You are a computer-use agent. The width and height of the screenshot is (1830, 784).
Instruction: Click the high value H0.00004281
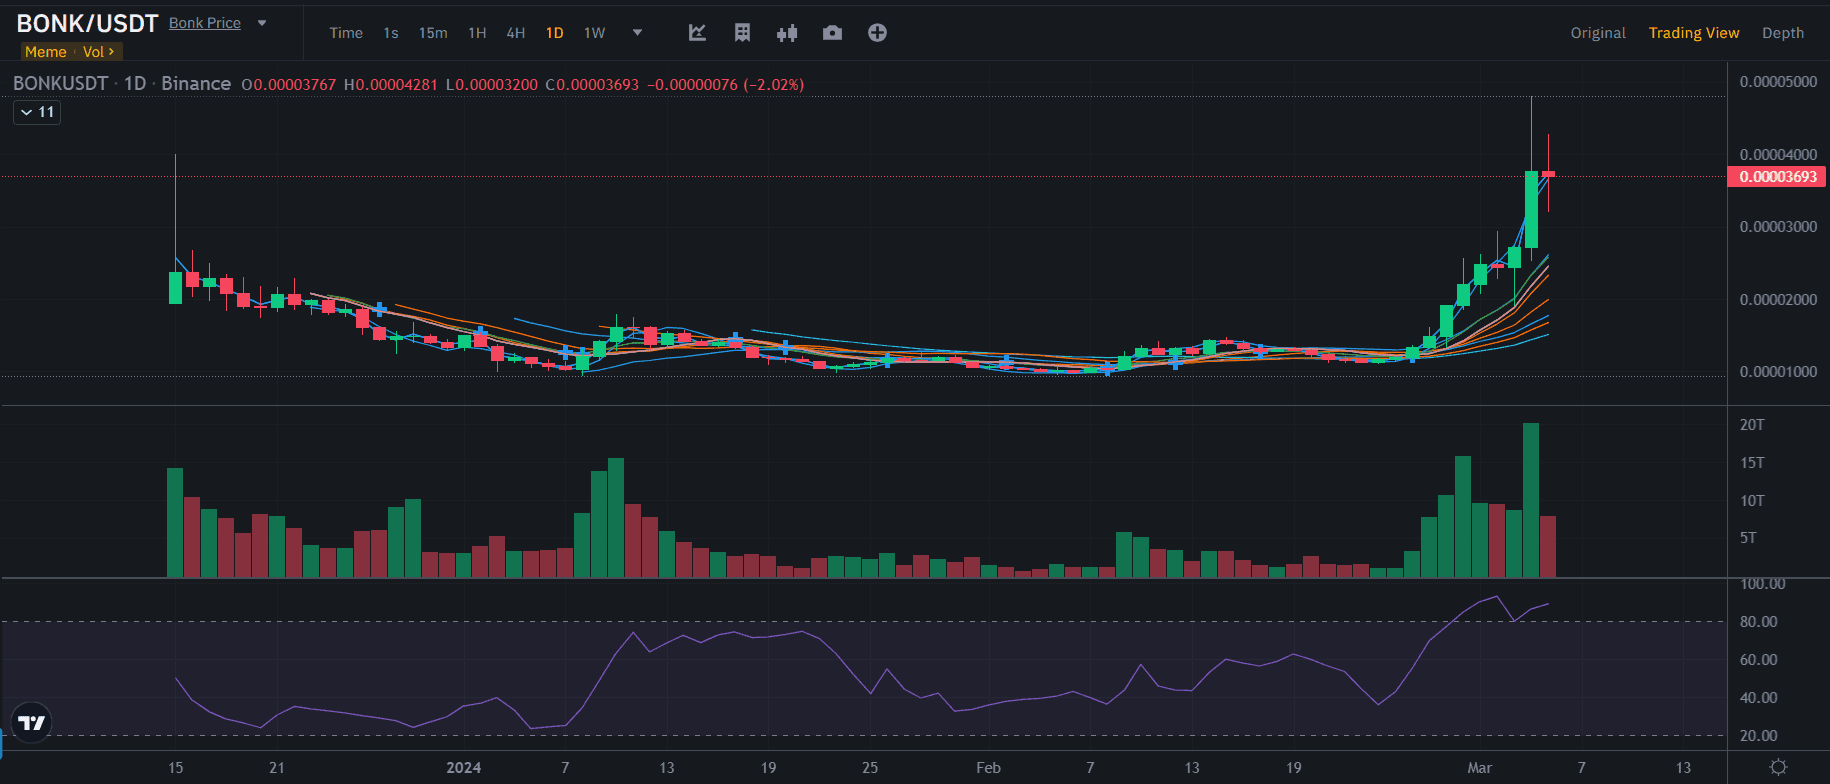391,85
